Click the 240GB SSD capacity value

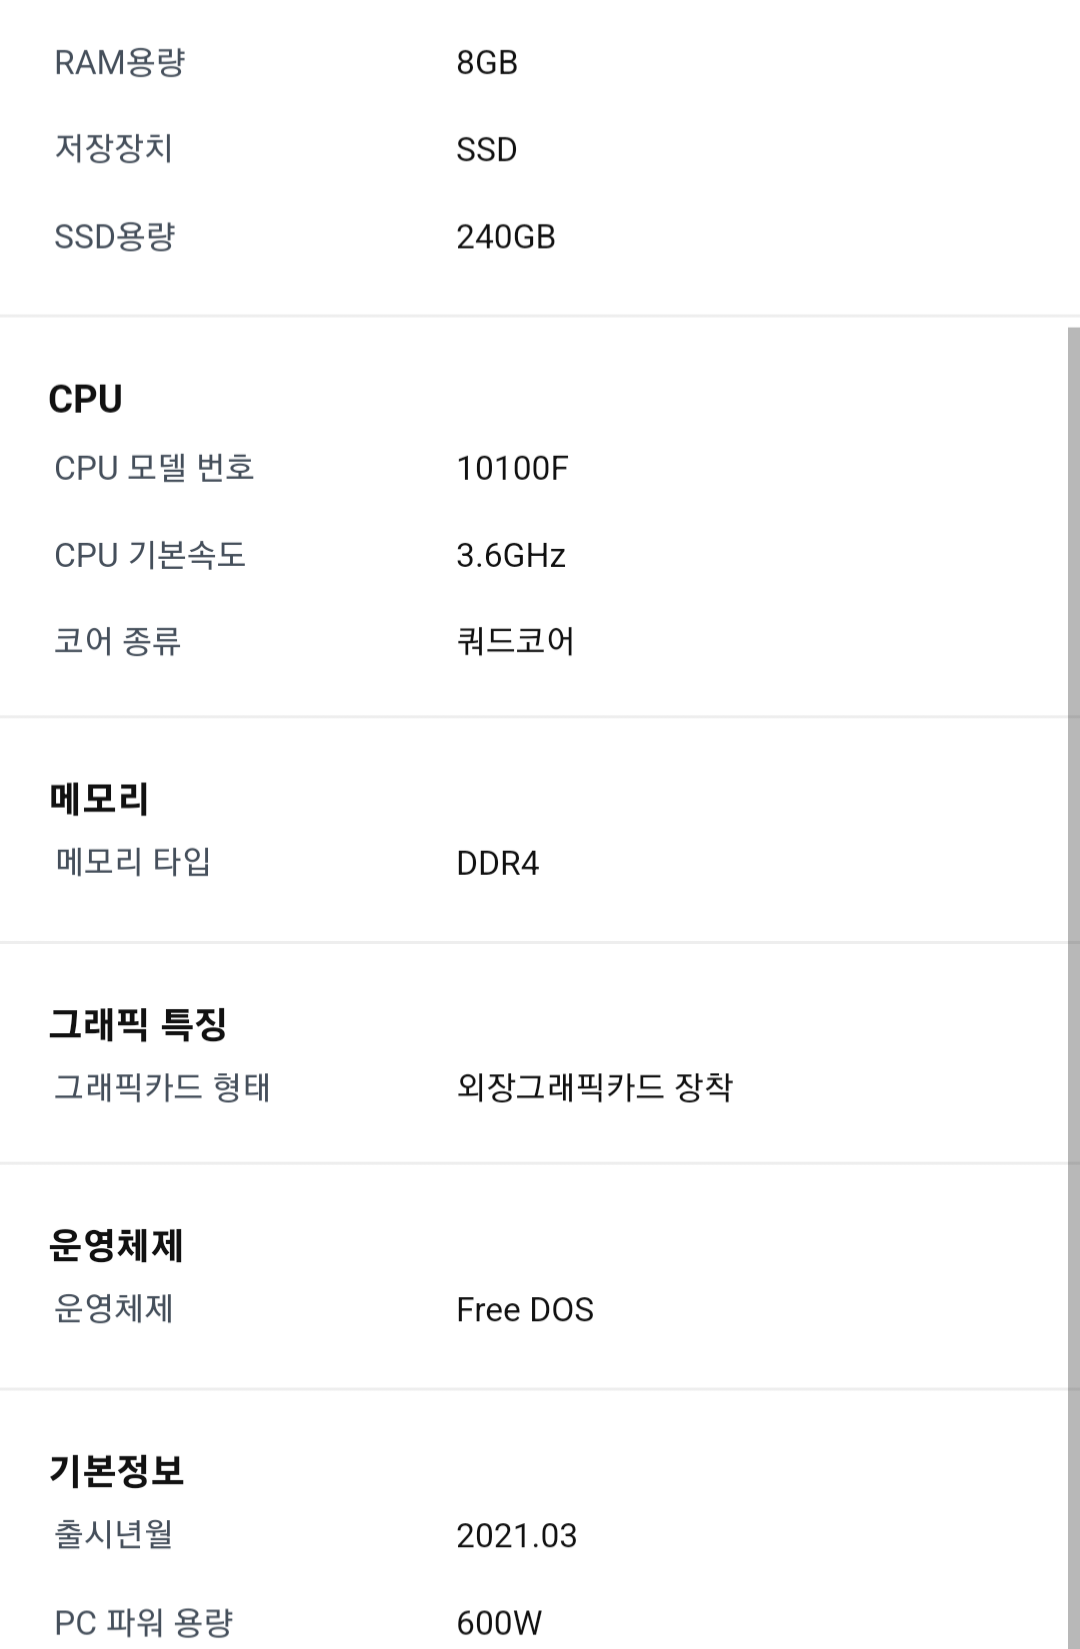tap(505, 237)
